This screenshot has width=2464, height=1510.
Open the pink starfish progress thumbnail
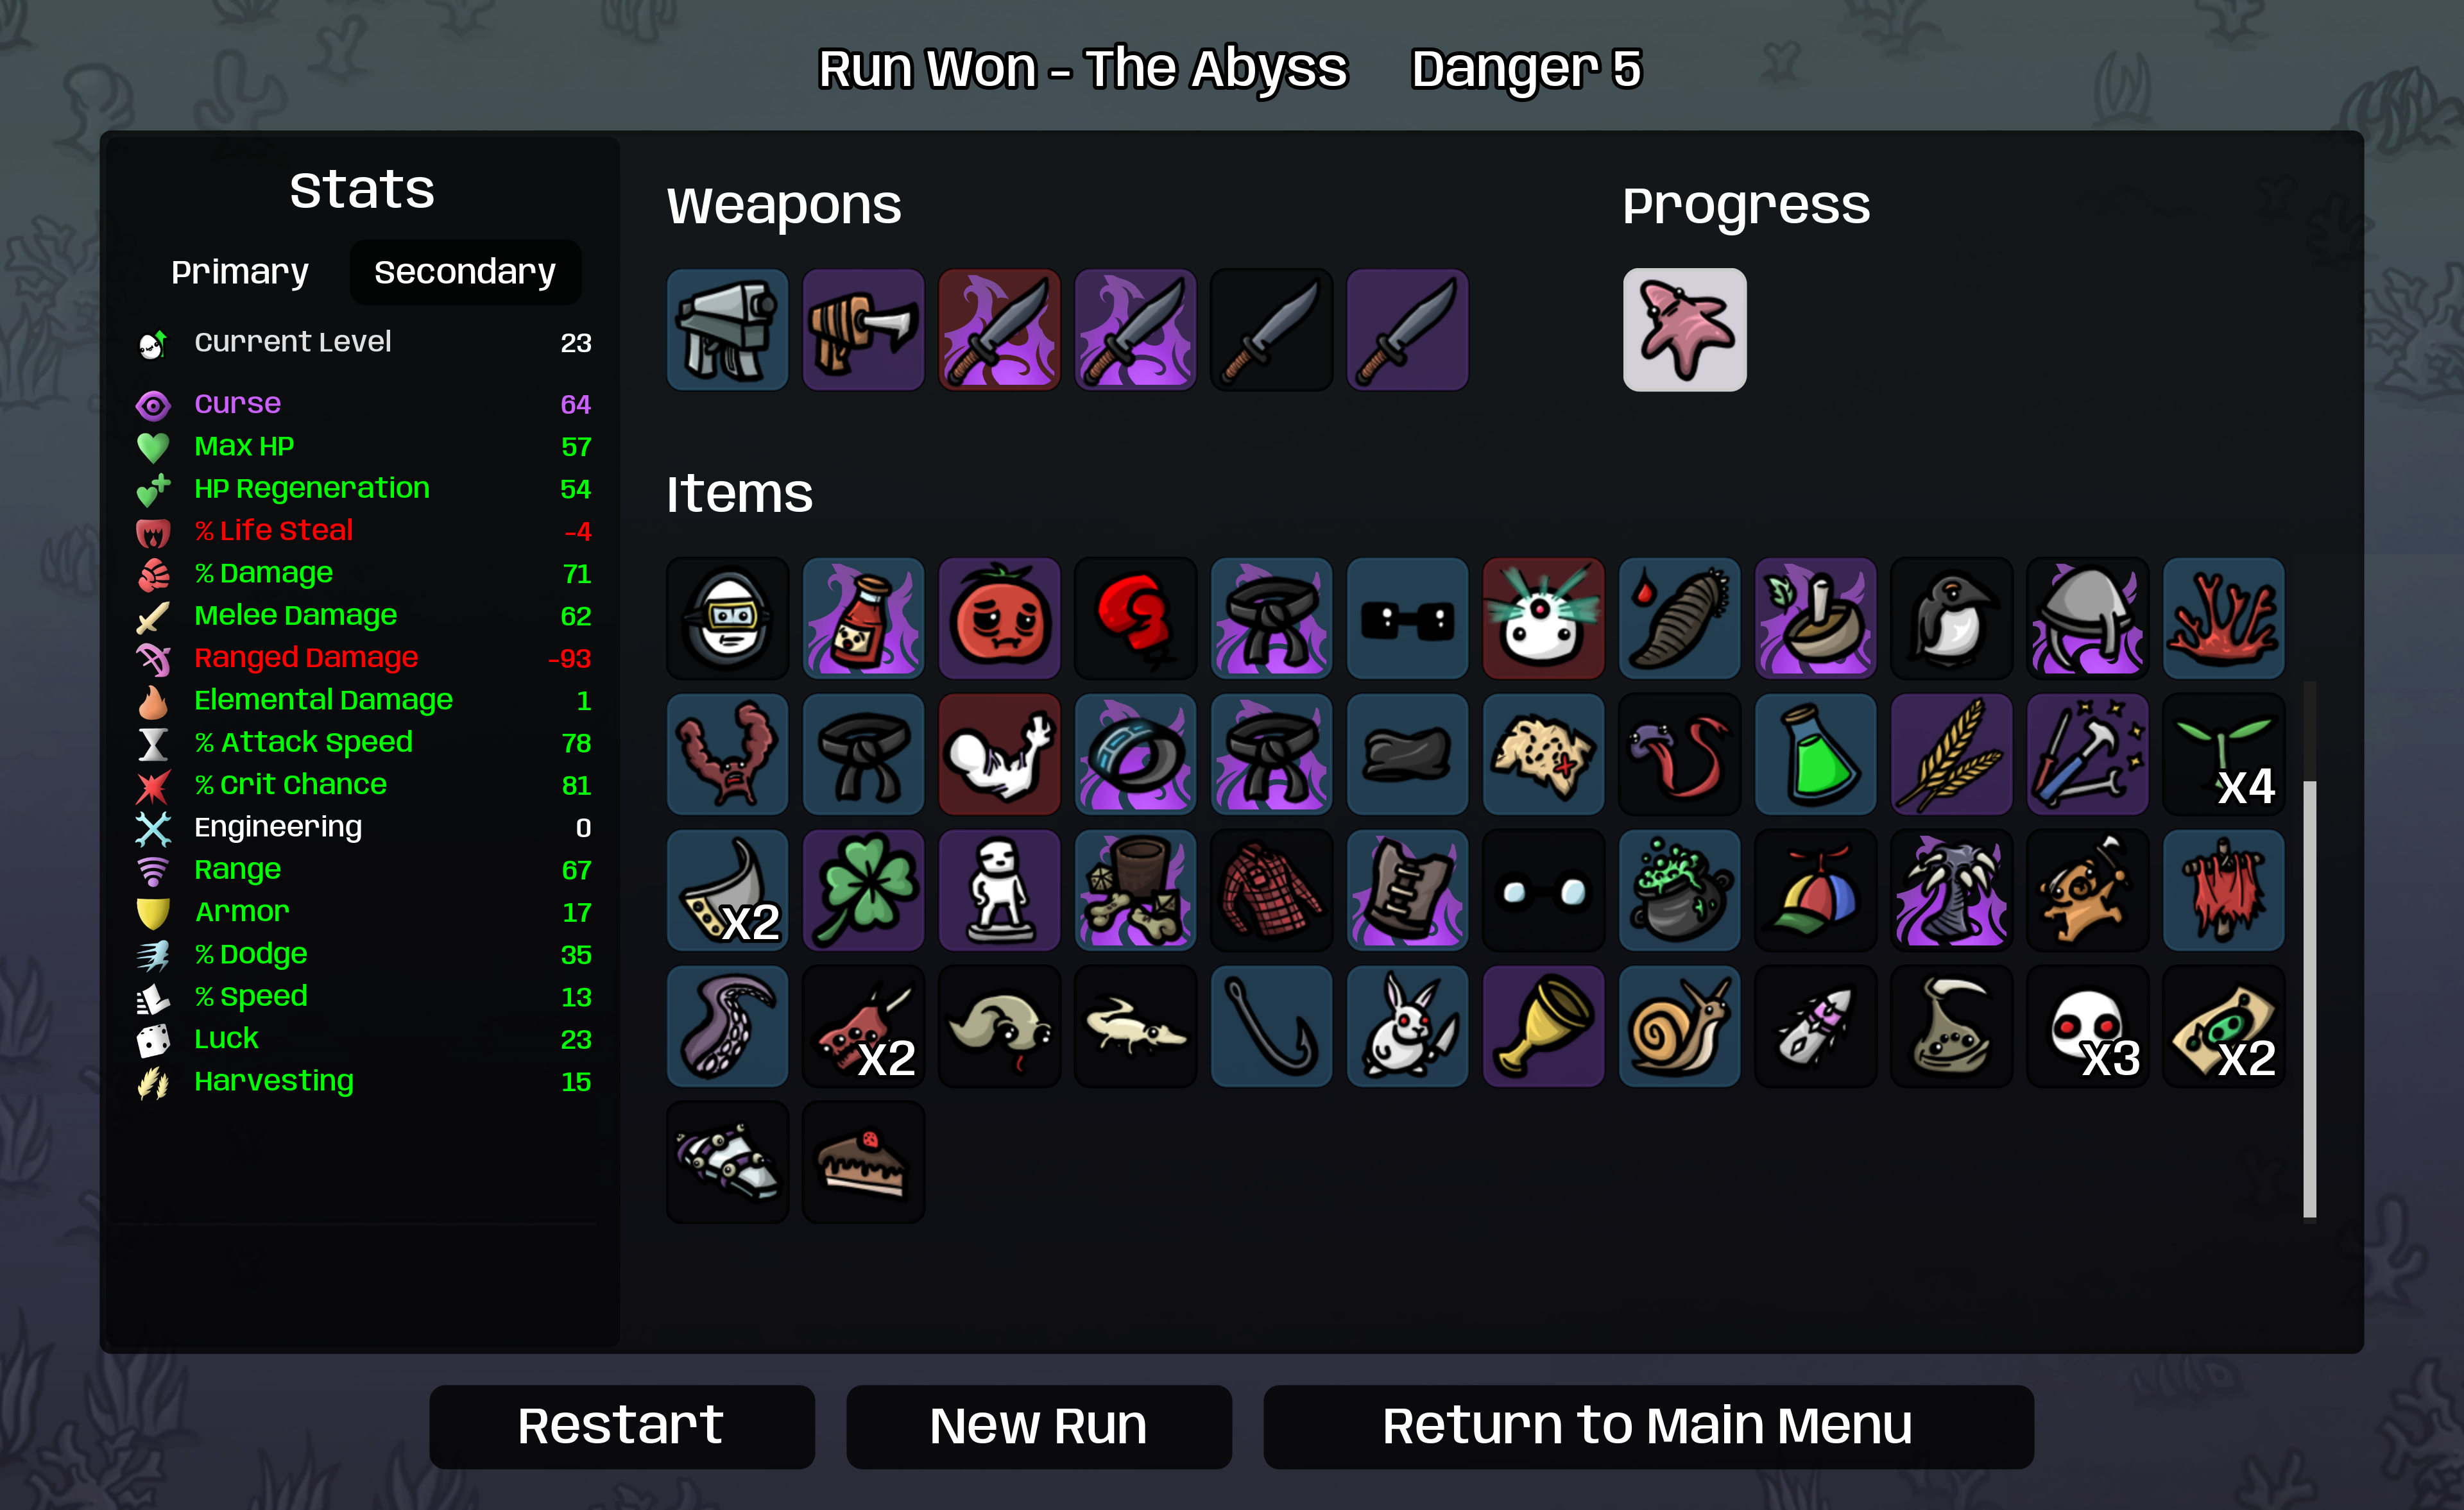click(1684, 329)
